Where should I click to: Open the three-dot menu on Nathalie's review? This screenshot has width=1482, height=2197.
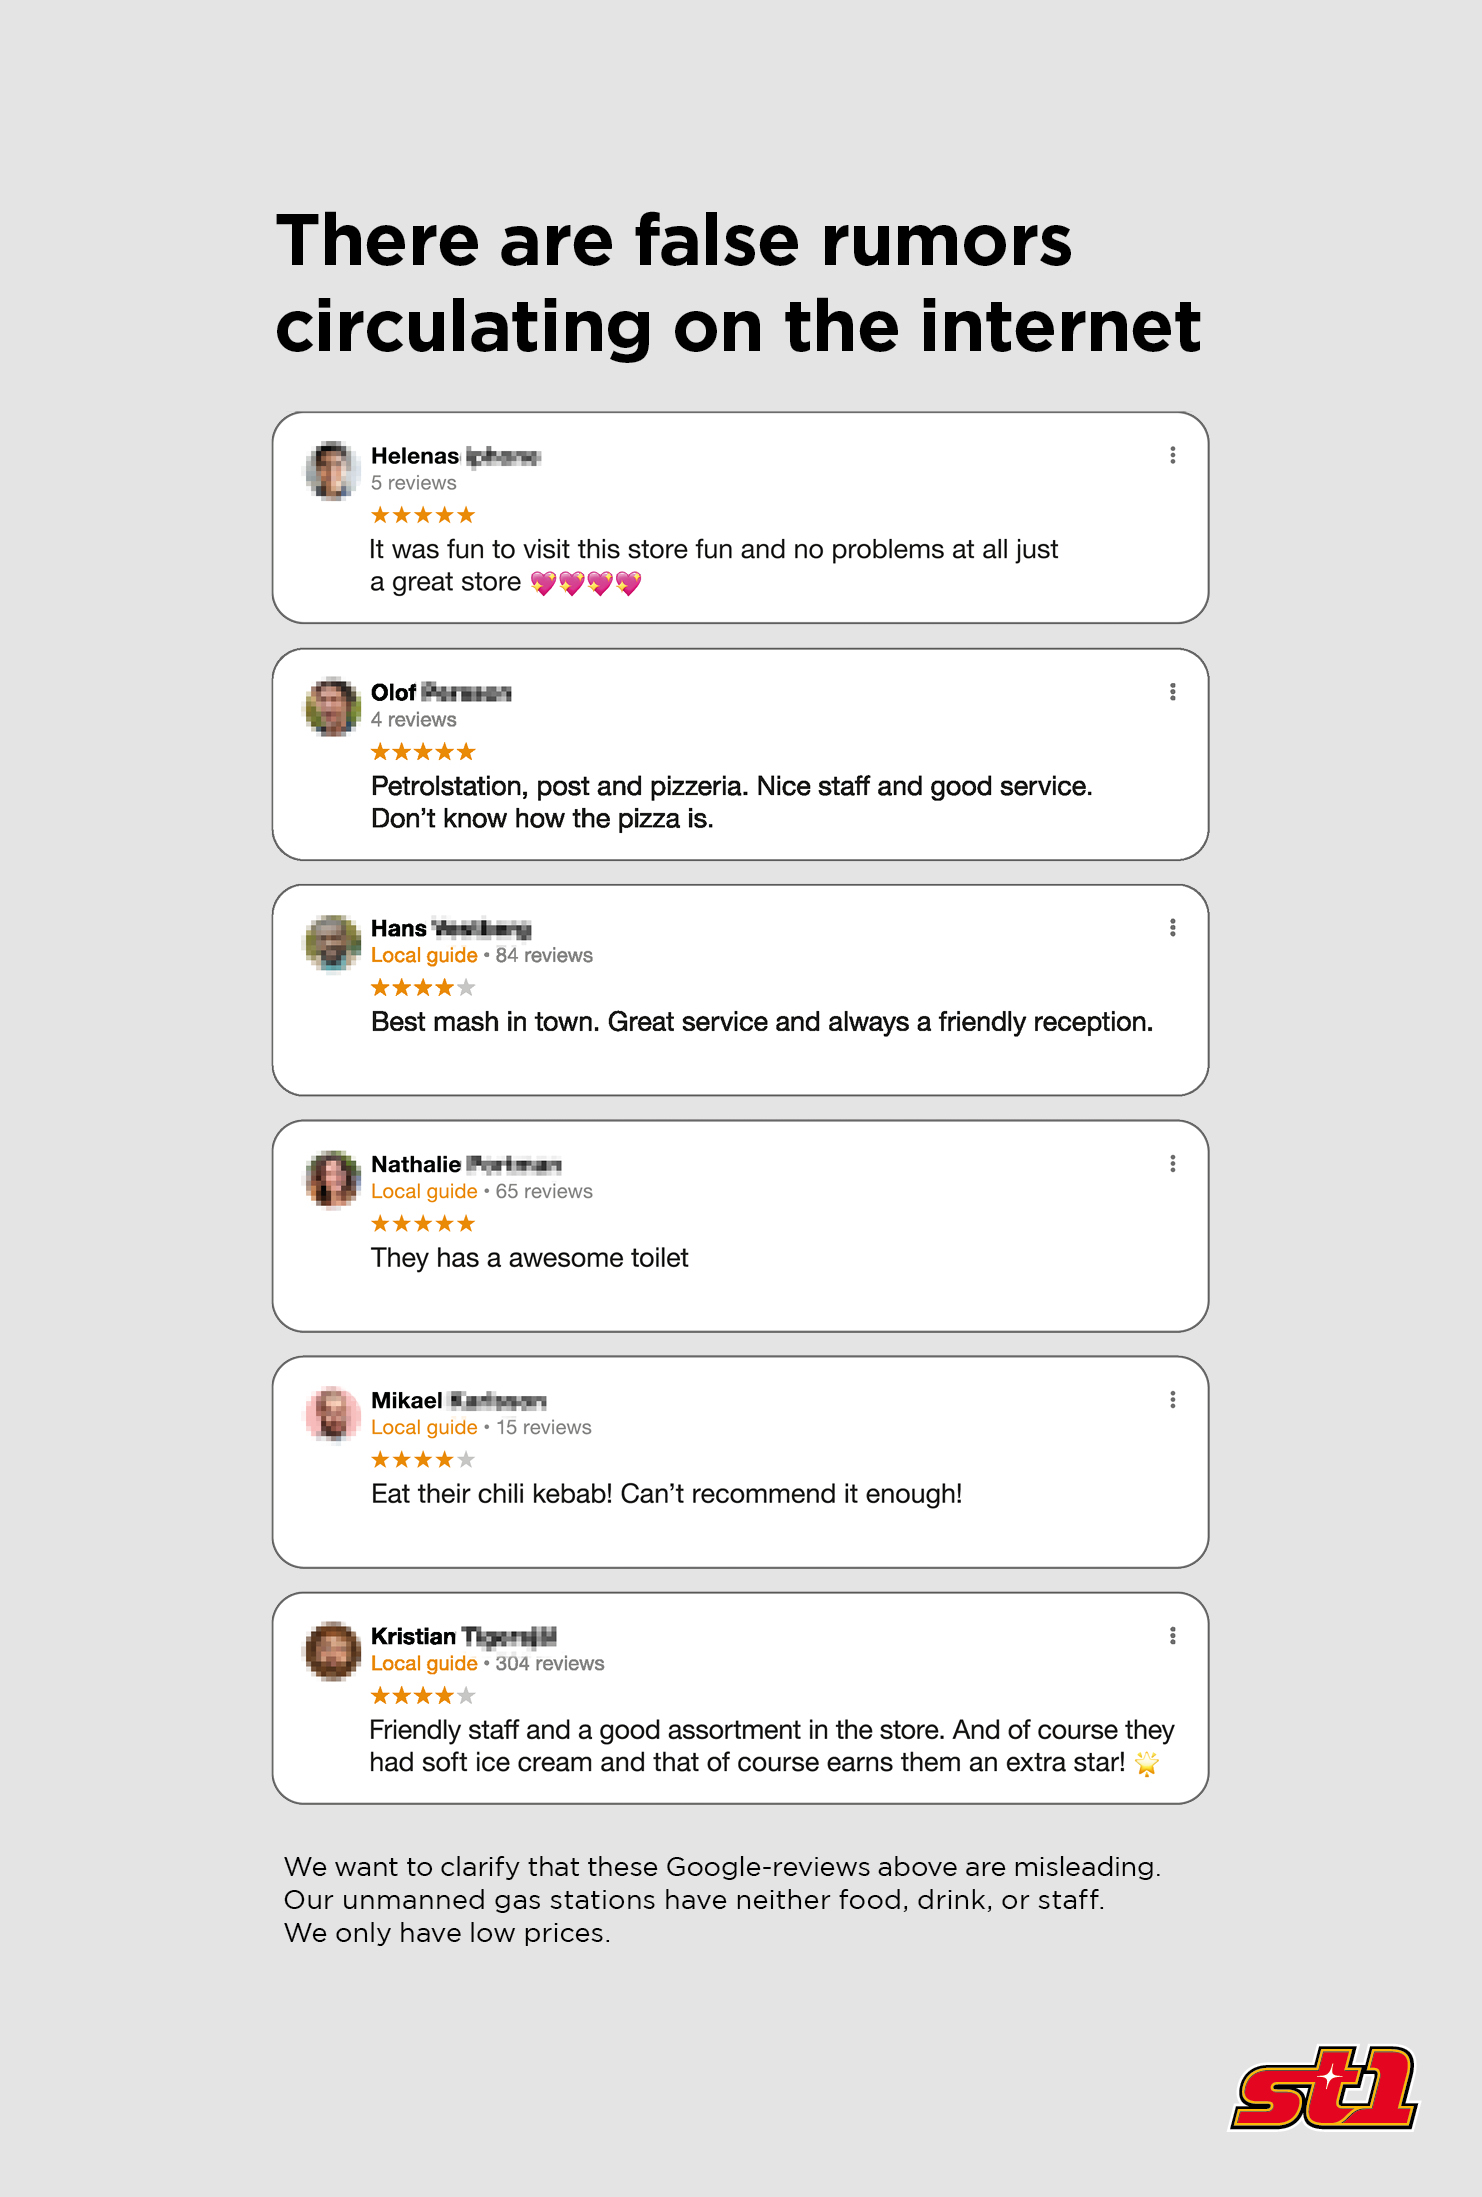pos(1172,1164)
